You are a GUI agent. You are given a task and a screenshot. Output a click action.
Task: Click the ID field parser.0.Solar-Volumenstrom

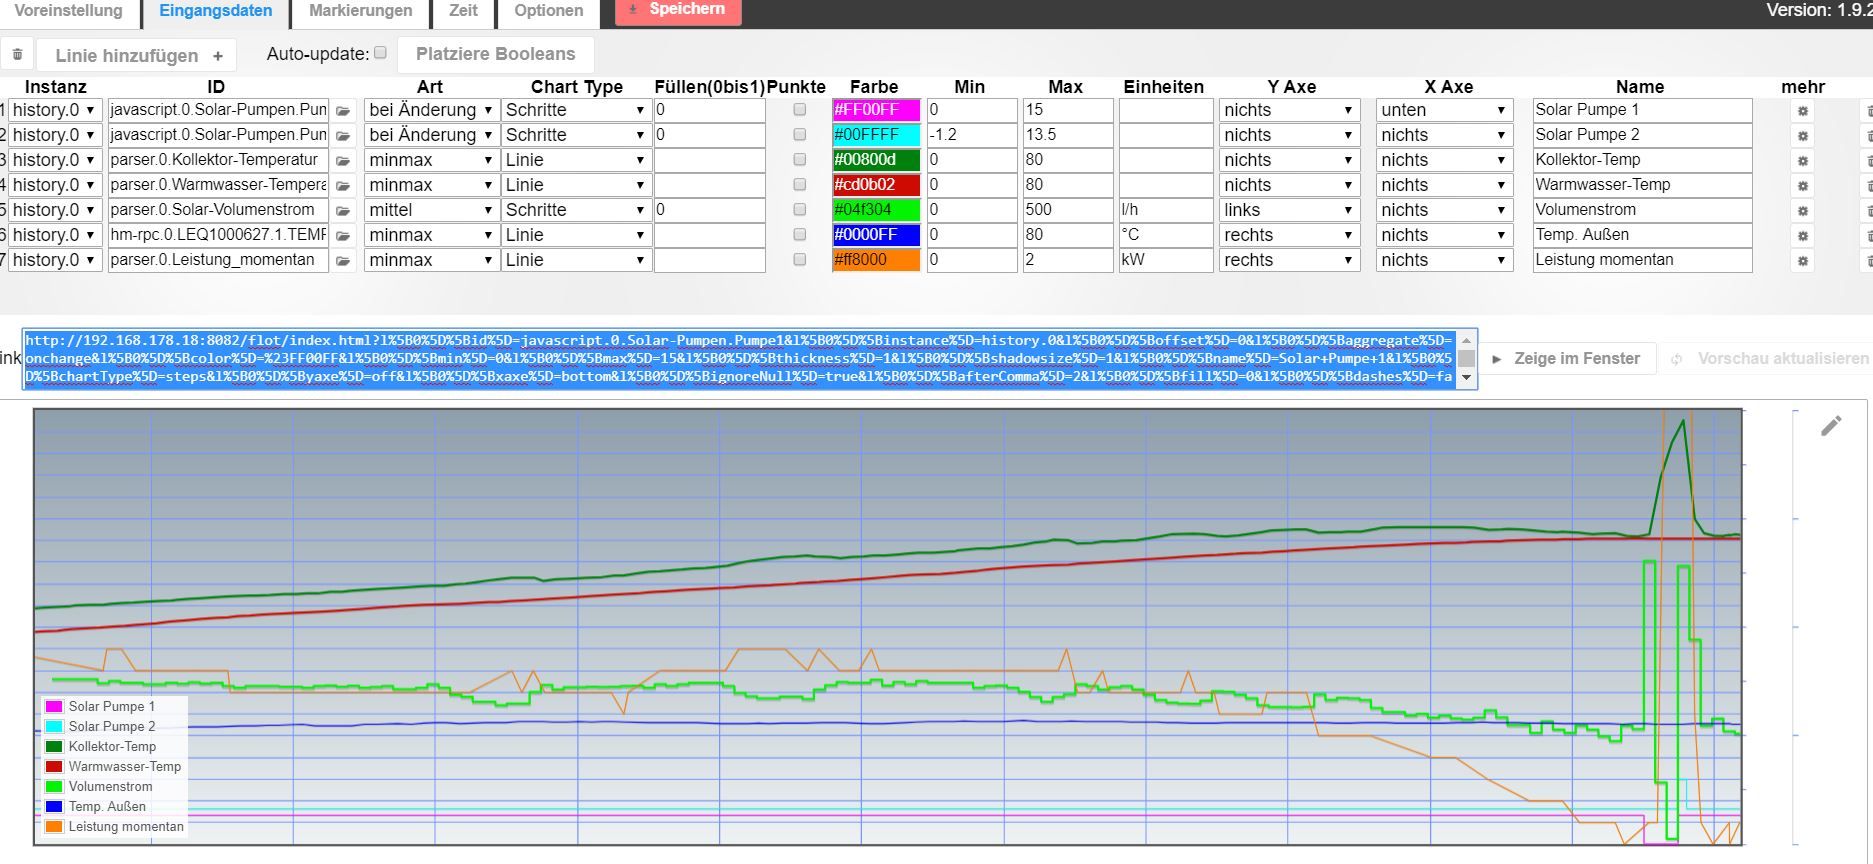pyautogui.click(x=218, y=210)
